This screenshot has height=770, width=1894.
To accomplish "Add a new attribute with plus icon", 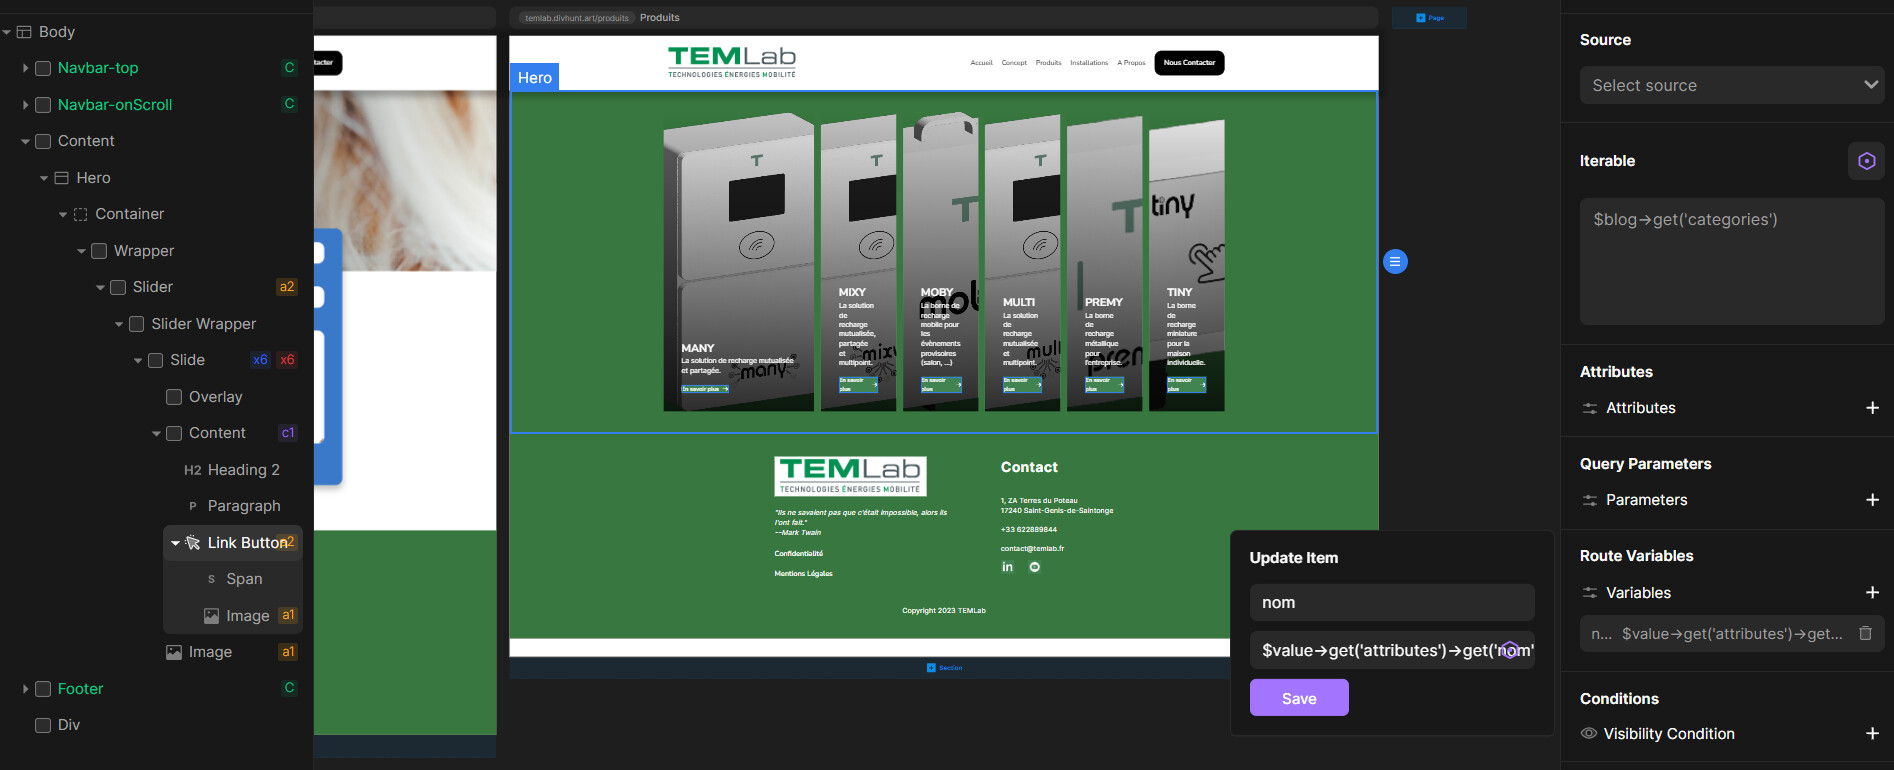I will point(1872,408).
